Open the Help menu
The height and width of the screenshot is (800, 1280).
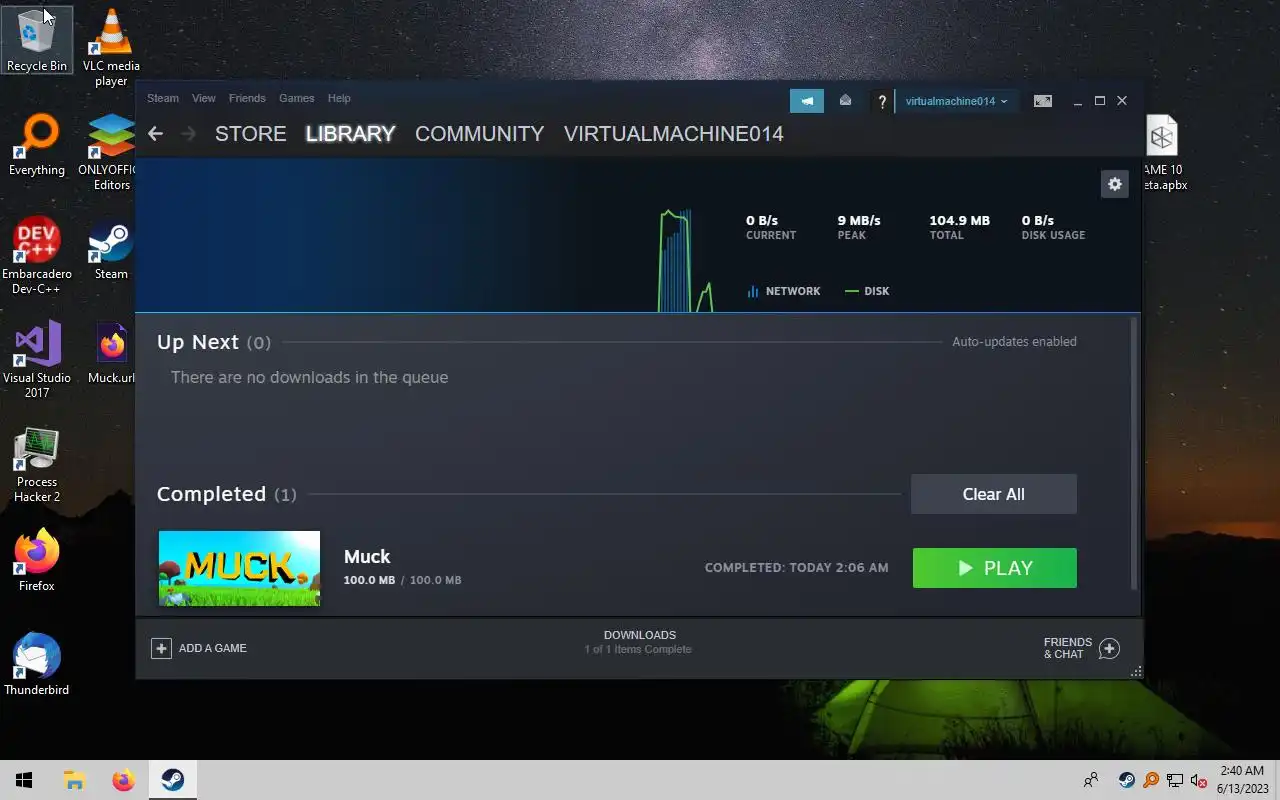pyautogui.click(x=339, y=98)
